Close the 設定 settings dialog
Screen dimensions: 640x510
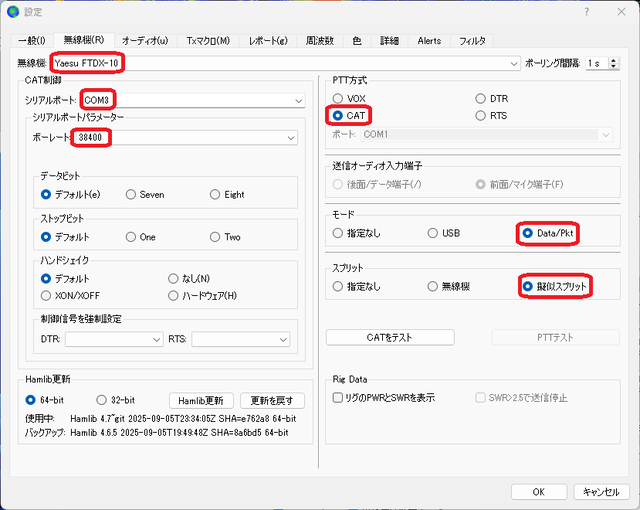(x=621, y=12)
